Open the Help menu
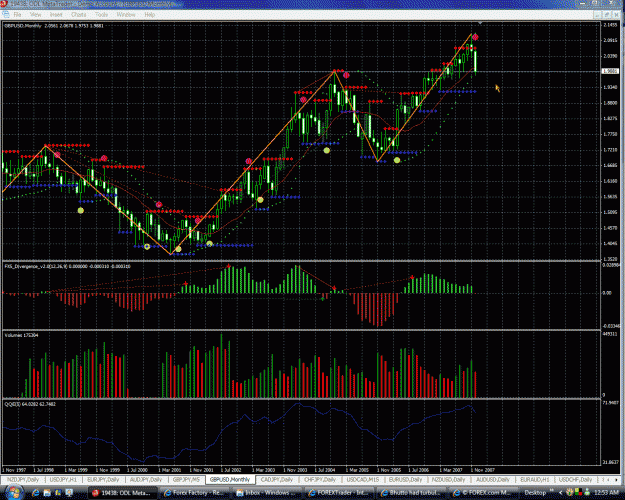Image resolution: width=625 pixels, height=500 pixels. click(x=149, y=14)
